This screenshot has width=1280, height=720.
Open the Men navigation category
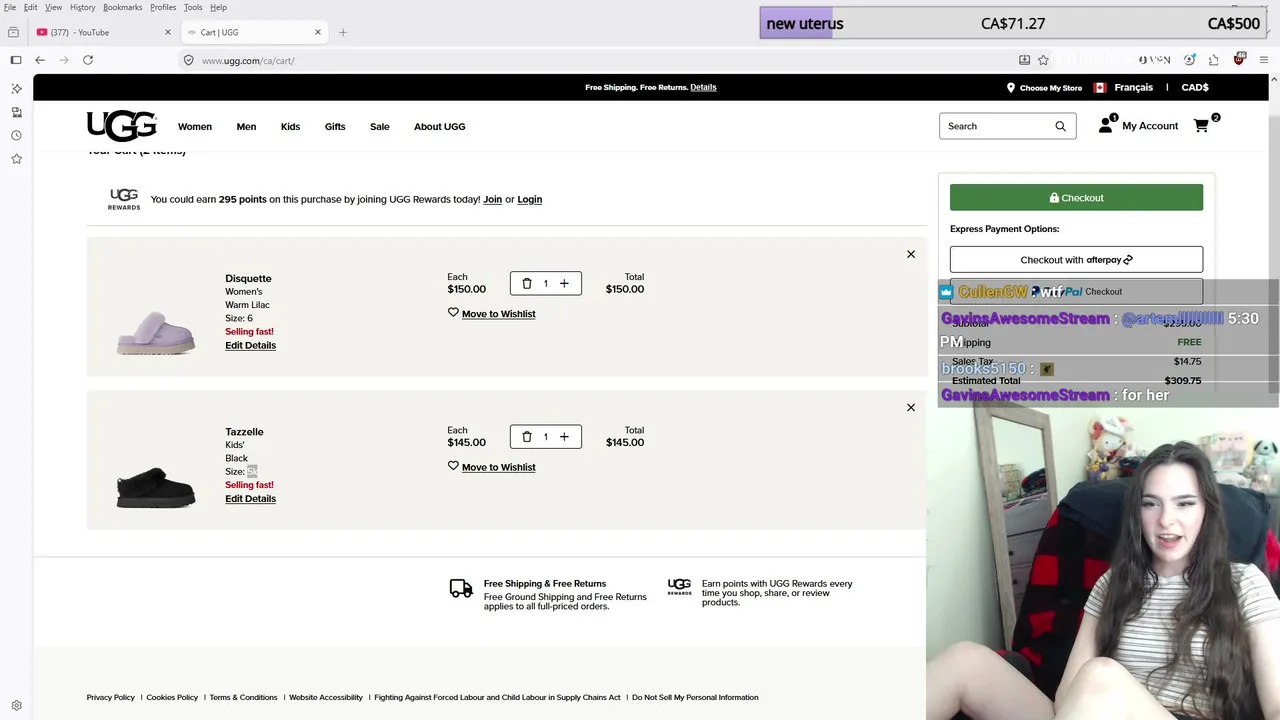[x=246, y=126]
